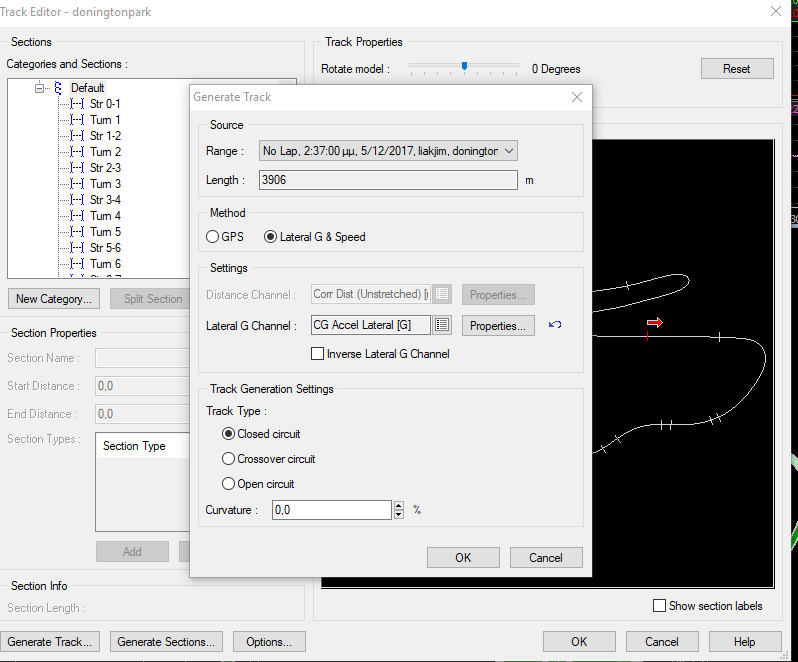Screen dimensions: 798x662
Task: Open Help in Track Editor
Action: pos(745,642)
